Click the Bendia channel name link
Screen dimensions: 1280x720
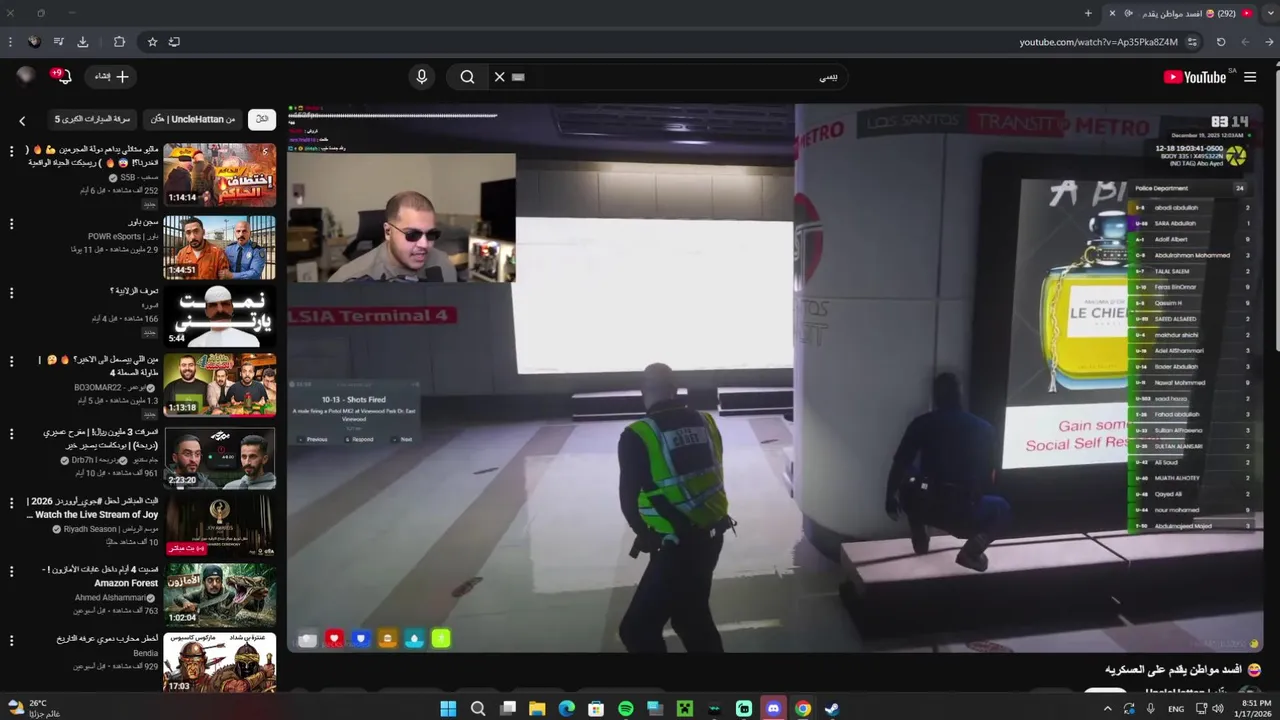(145, 654)
